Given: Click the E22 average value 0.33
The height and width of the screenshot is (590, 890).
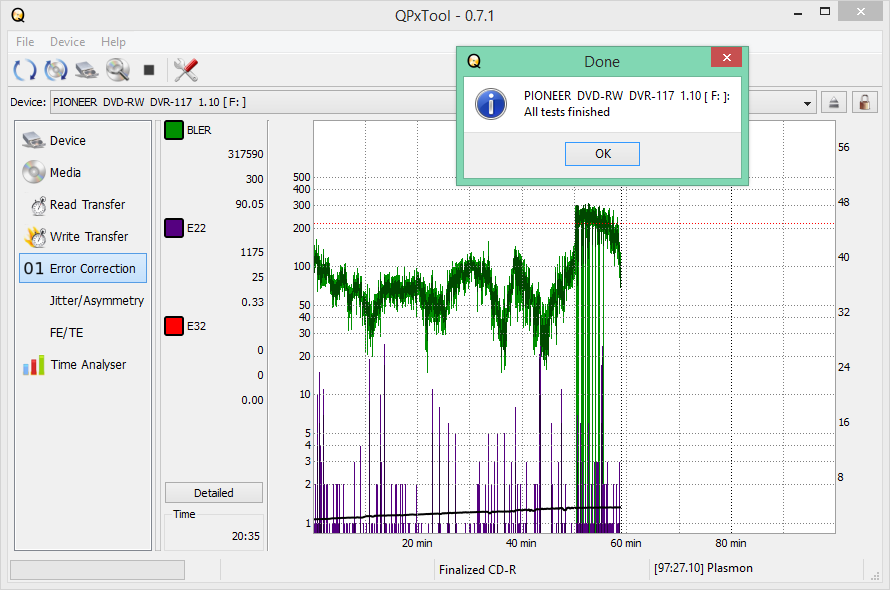Looking at the screenshot, I should (x=252, y=302).
